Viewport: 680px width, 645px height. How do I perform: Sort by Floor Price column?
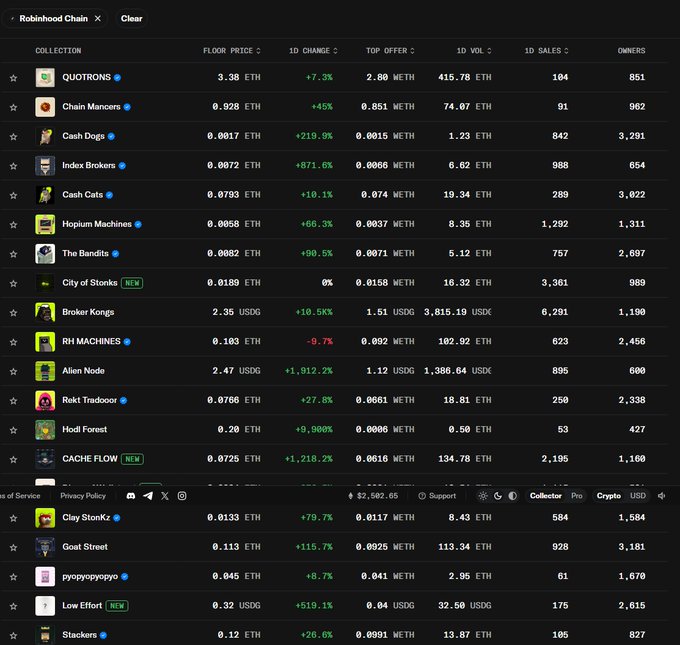pyautogui.click(x=232, y=51)
